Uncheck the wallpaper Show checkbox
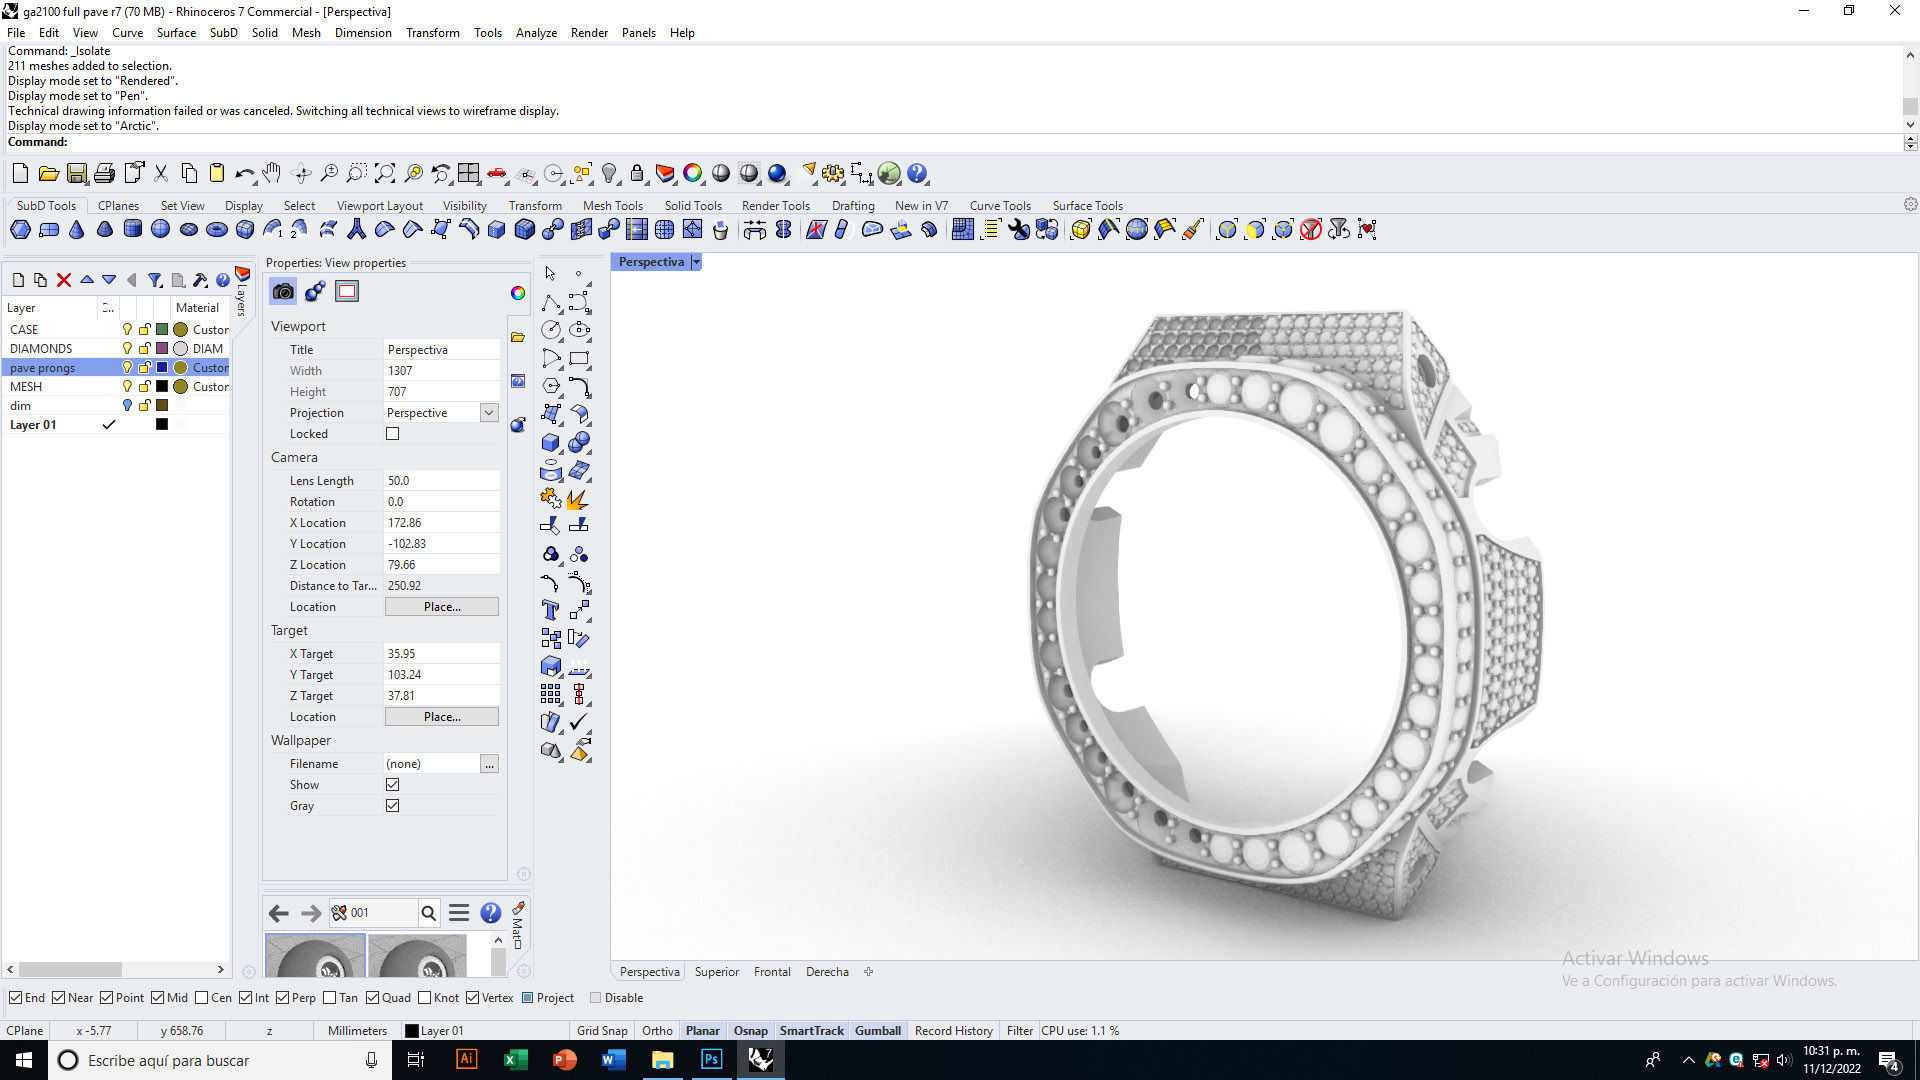Image resolution: width=1920 pixels, height=1080 pixels. [x=392, y=785]
